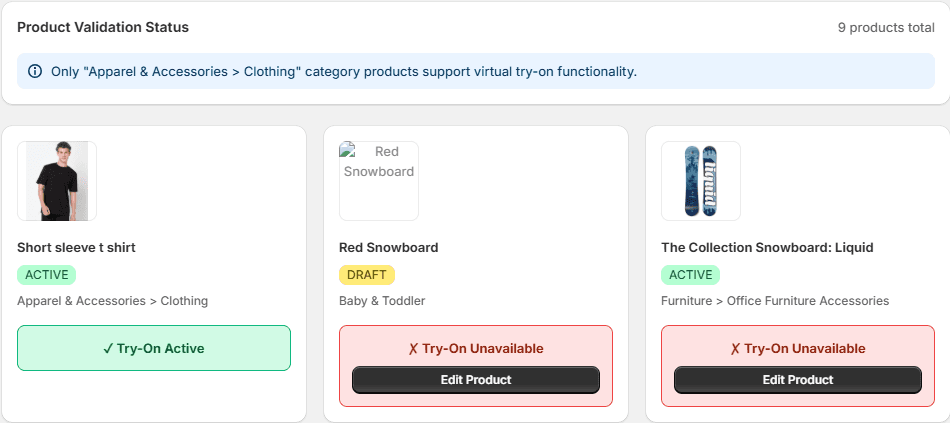This screenshot has height=423, width=950.
Task: Click the "Short sleeve t shirt" product title
Action: click(x=76, y=247)
